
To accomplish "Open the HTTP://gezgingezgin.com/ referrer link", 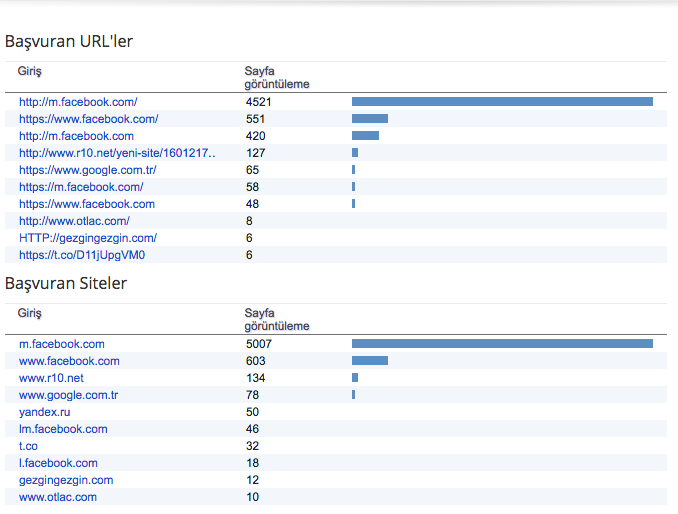I will click(88, 238).
